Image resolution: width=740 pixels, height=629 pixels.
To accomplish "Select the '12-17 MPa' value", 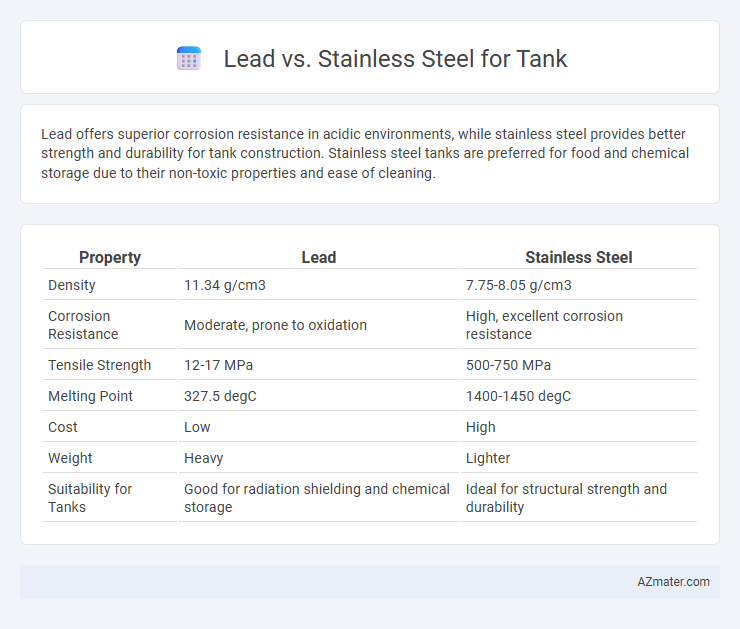I will pyautogui.click(x=219, y=365).
